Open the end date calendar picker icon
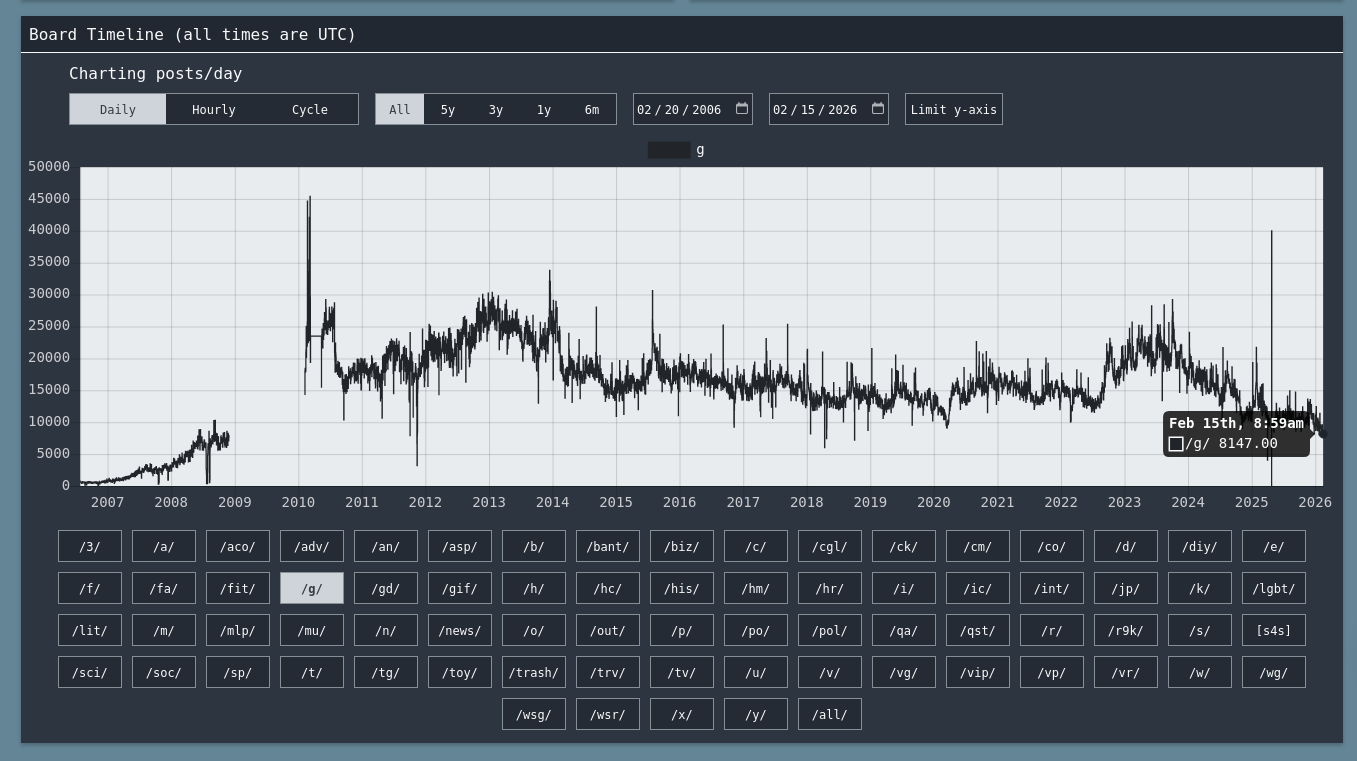The width and height of the screenshot is (1357, 761). pyautogui.click(x=878, y=109)
